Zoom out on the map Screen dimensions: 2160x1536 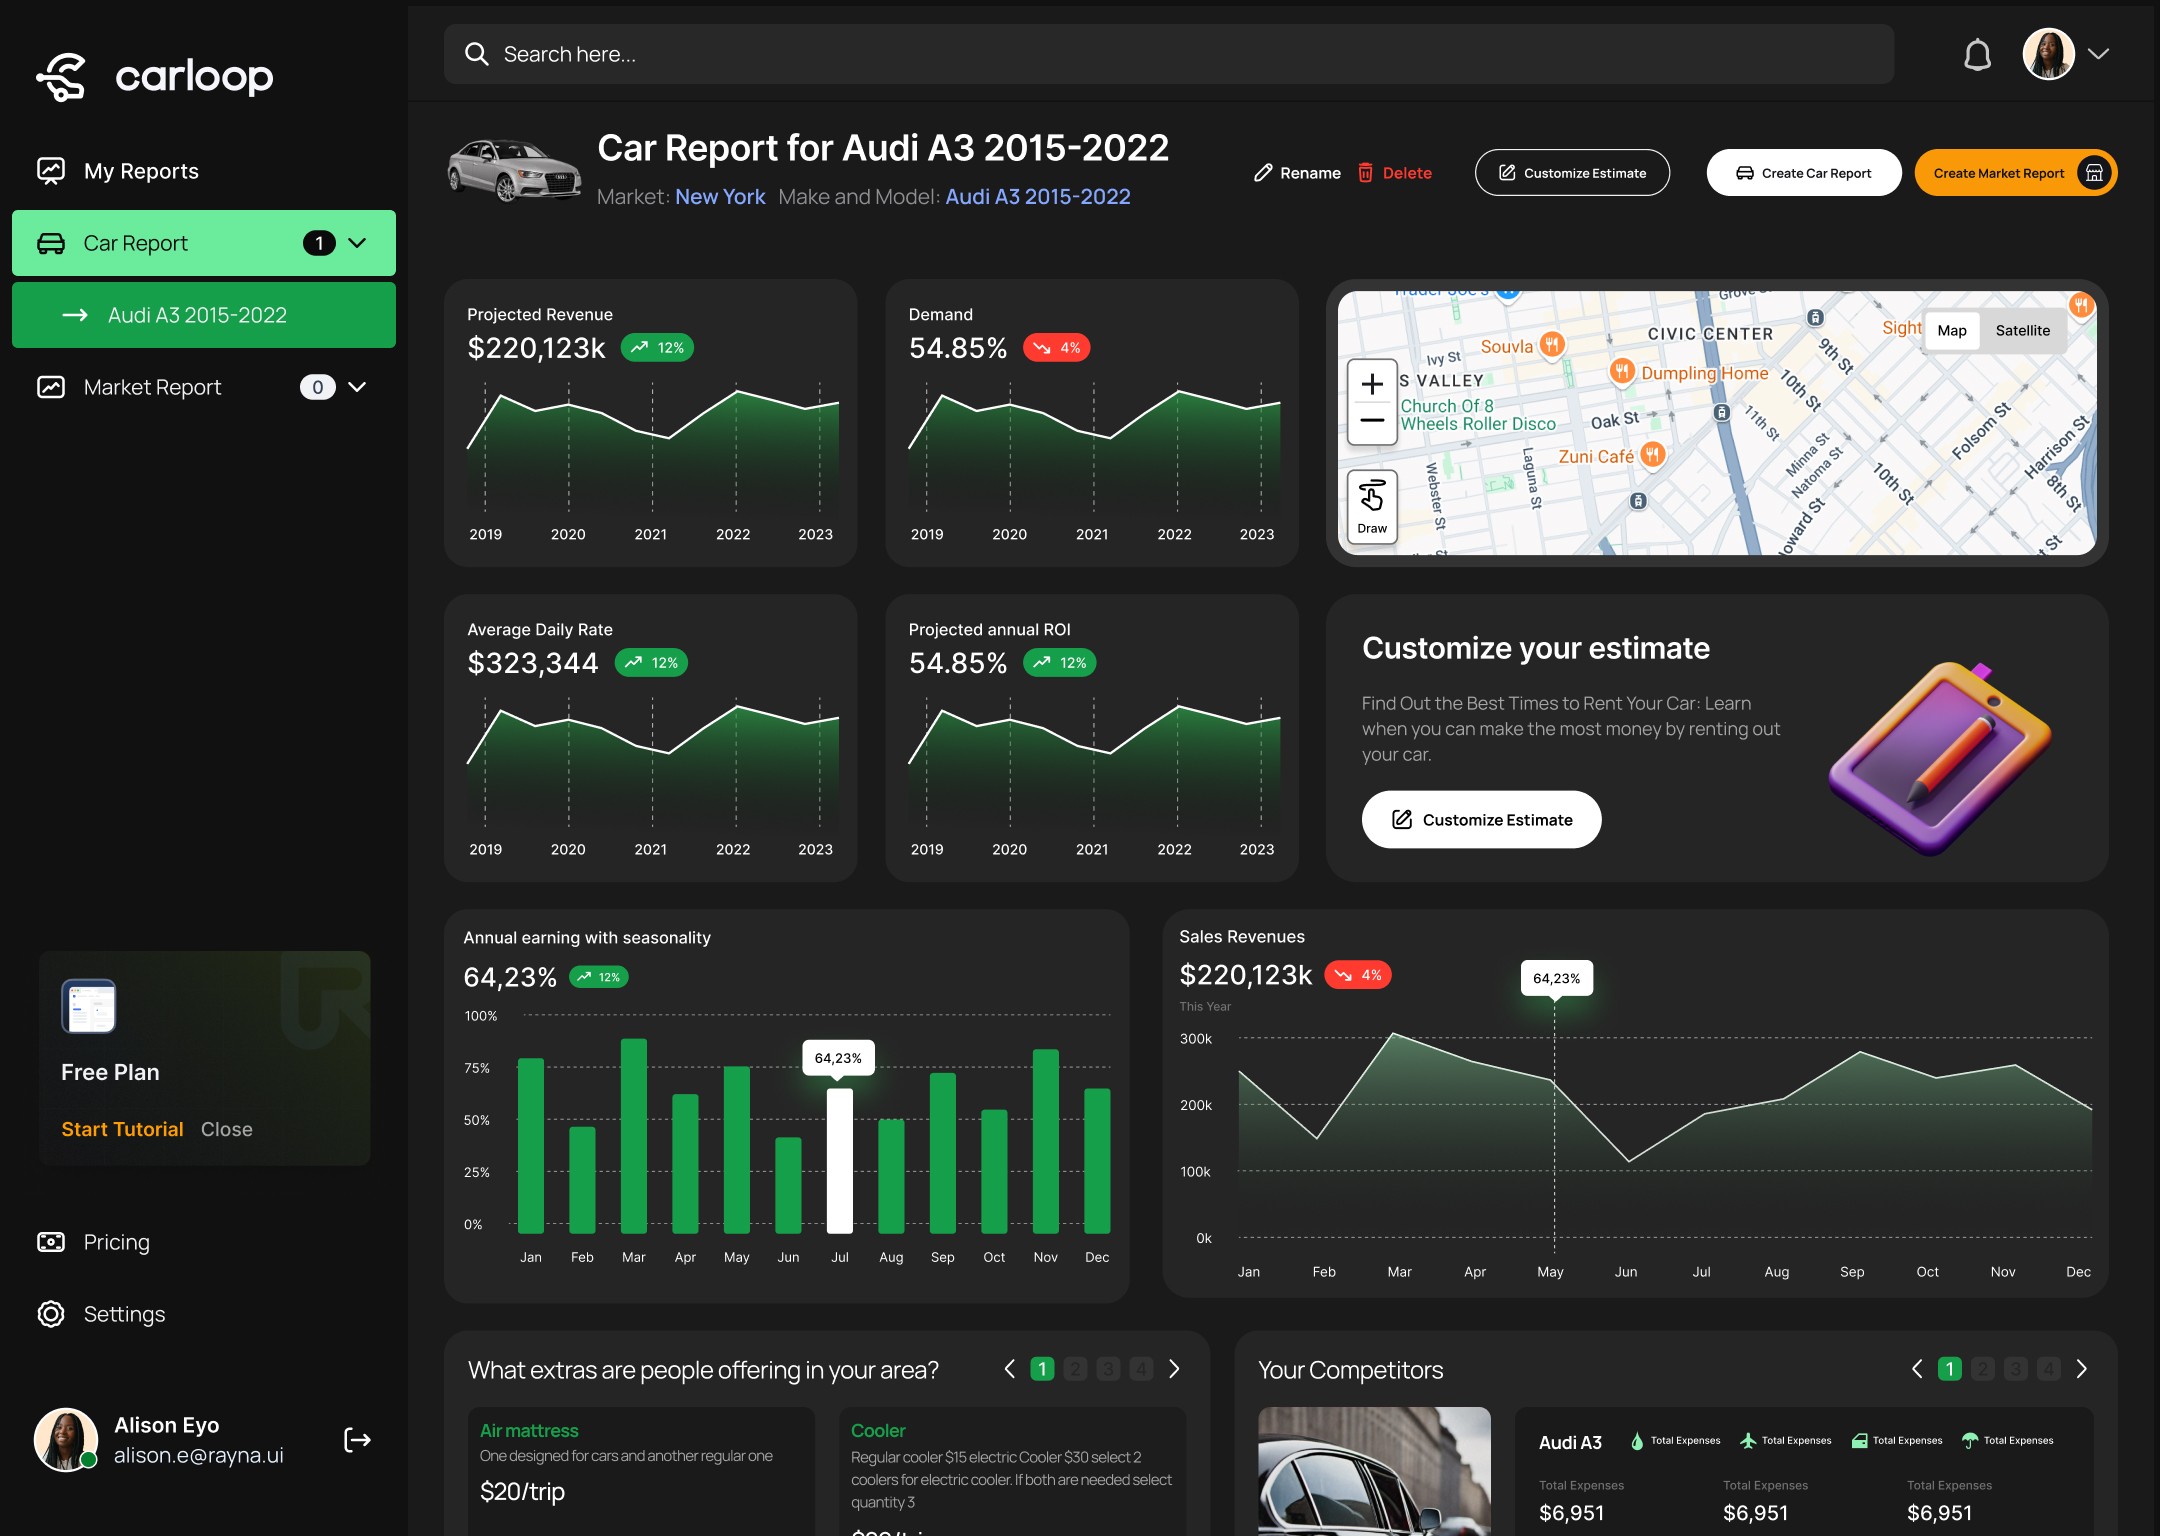[1372, 421]
